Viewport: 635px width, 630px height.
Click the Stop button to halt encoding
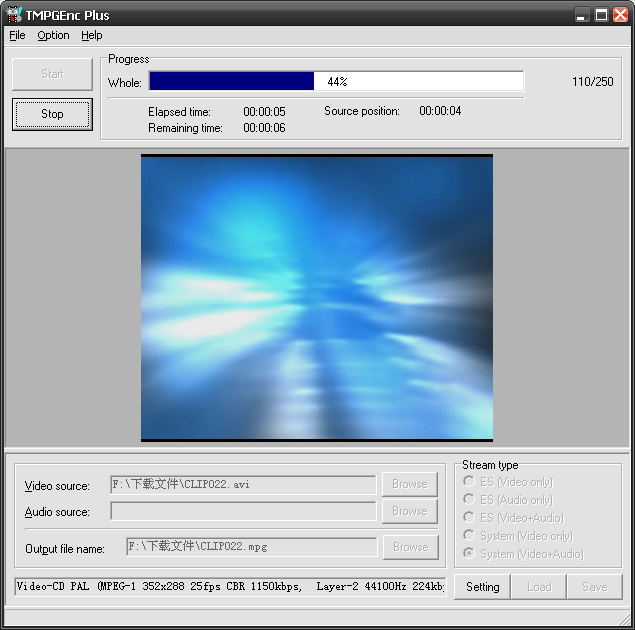pos(52,114)
